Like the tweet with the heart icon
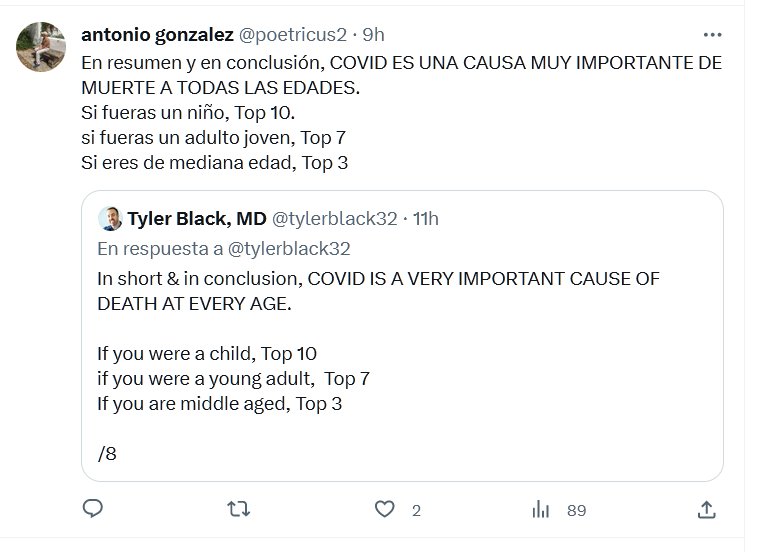Image resolution: width=770 pixels, height=552 pixels. (x=385, y=509)
